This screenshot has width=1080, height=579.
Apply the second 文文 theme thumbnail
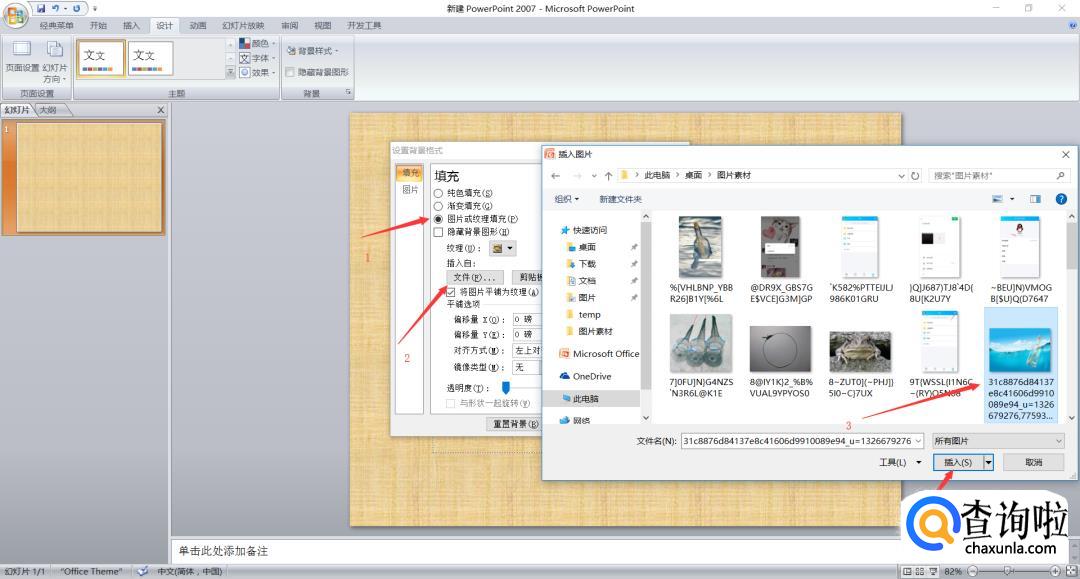(150, 58)
